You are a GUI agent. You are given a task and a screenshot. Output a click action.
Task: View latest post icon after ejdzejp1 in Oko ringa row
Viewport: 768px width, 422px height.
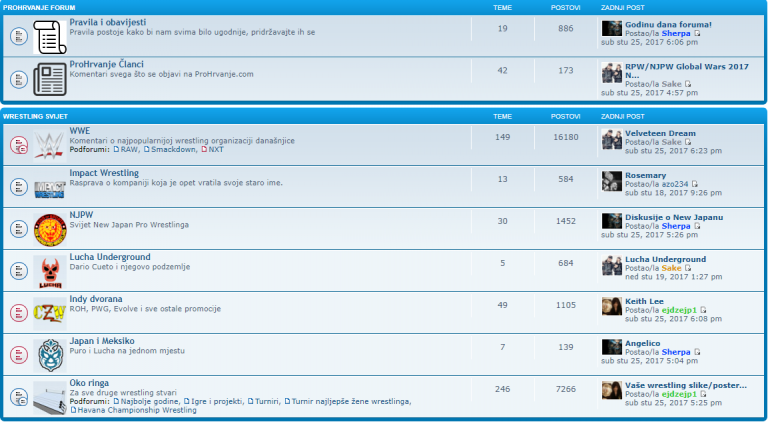coord(703,395)
